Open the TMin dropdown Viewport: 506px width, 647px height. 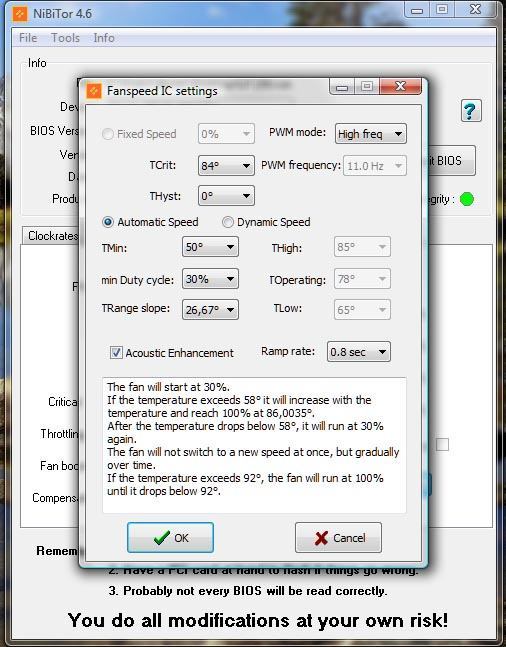point(210,247)
